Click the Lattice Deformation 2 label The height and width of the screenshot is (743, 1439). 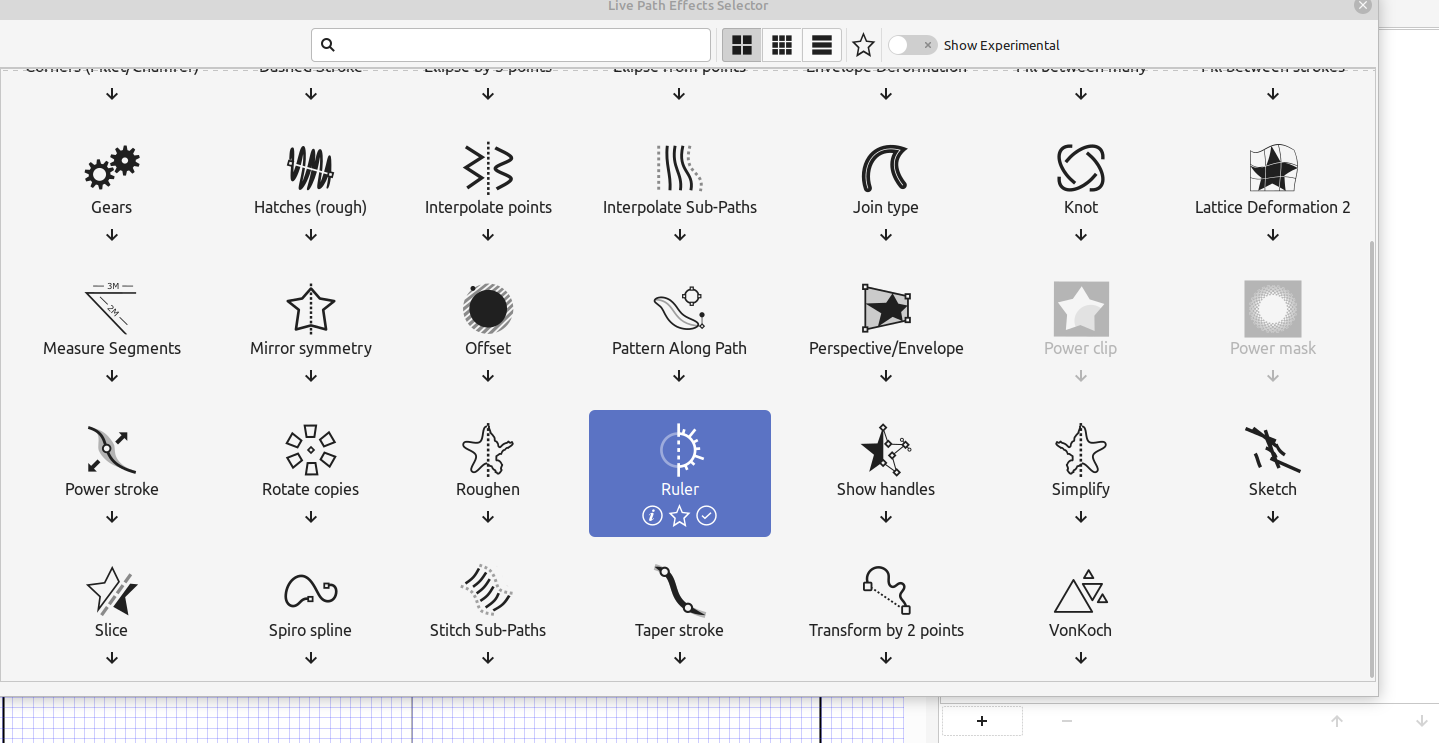coord(1273,207)
